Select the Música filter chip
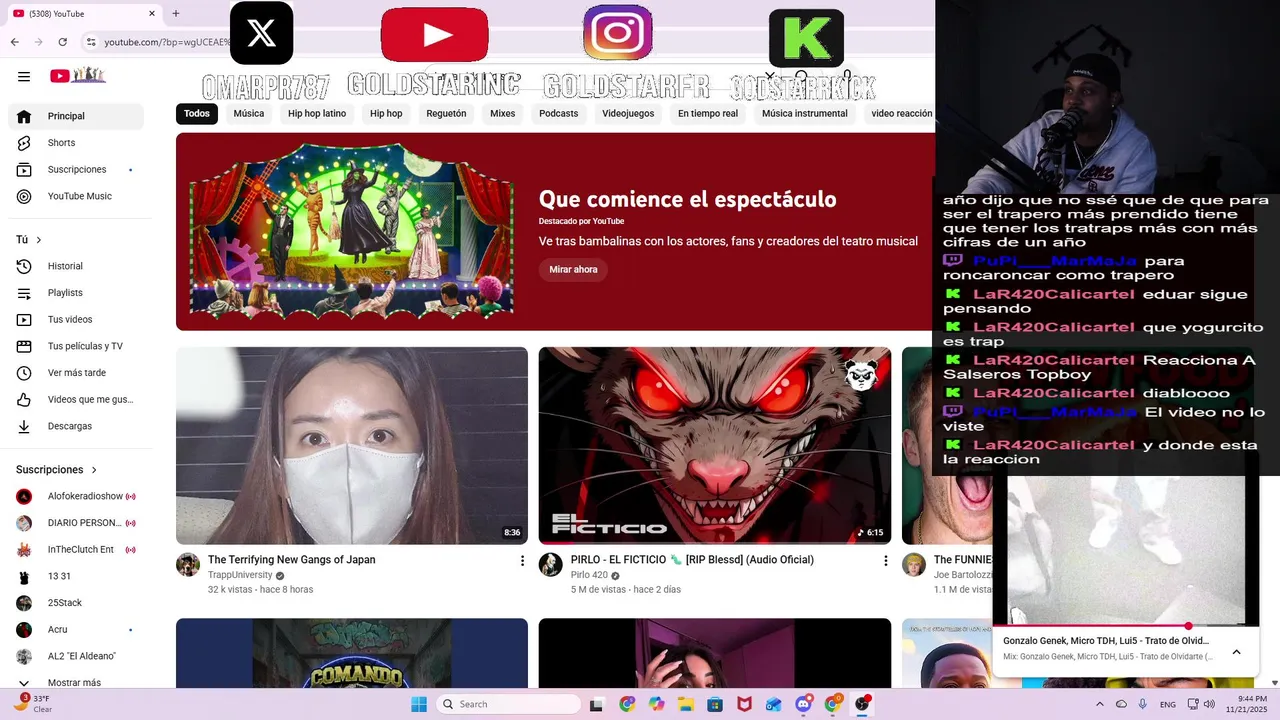 249,114
